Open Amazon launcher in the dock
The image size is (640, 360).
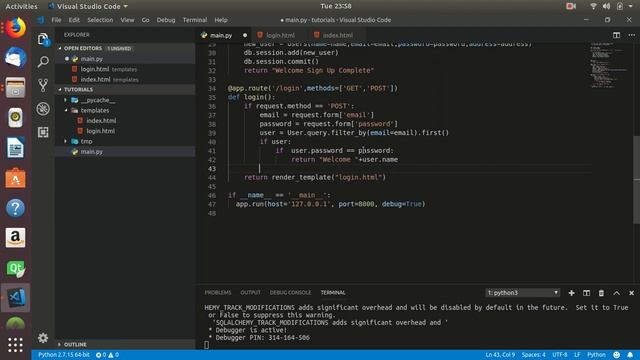16,238
